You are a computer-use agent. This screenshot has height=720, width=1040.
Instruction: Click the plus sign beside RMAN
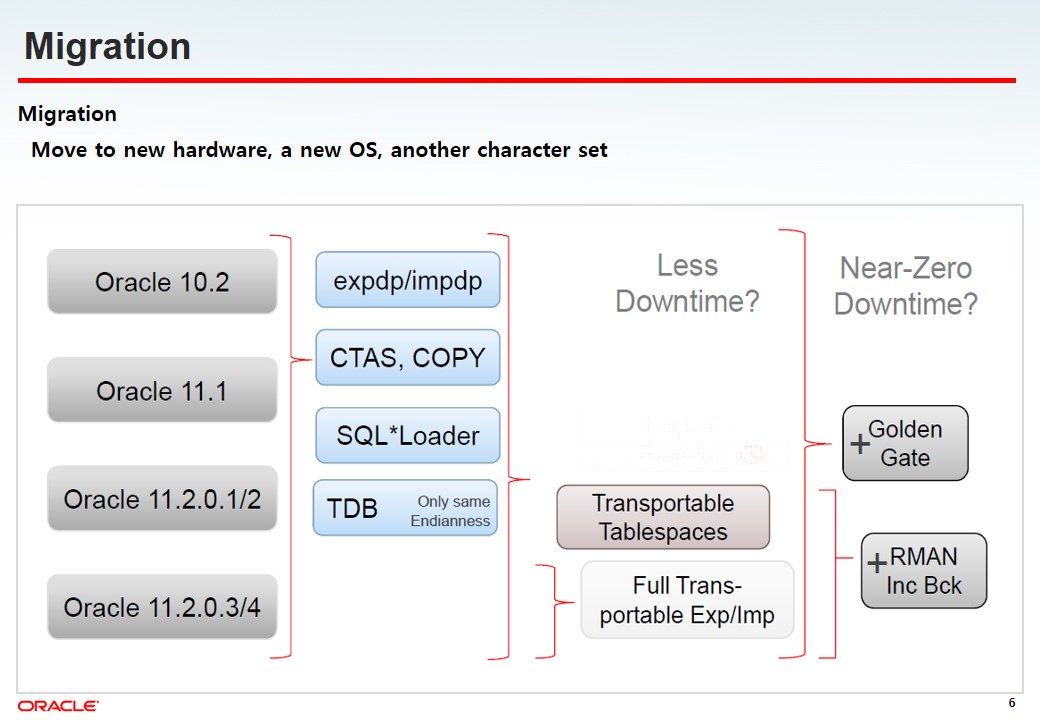click(x=877, y=563)
